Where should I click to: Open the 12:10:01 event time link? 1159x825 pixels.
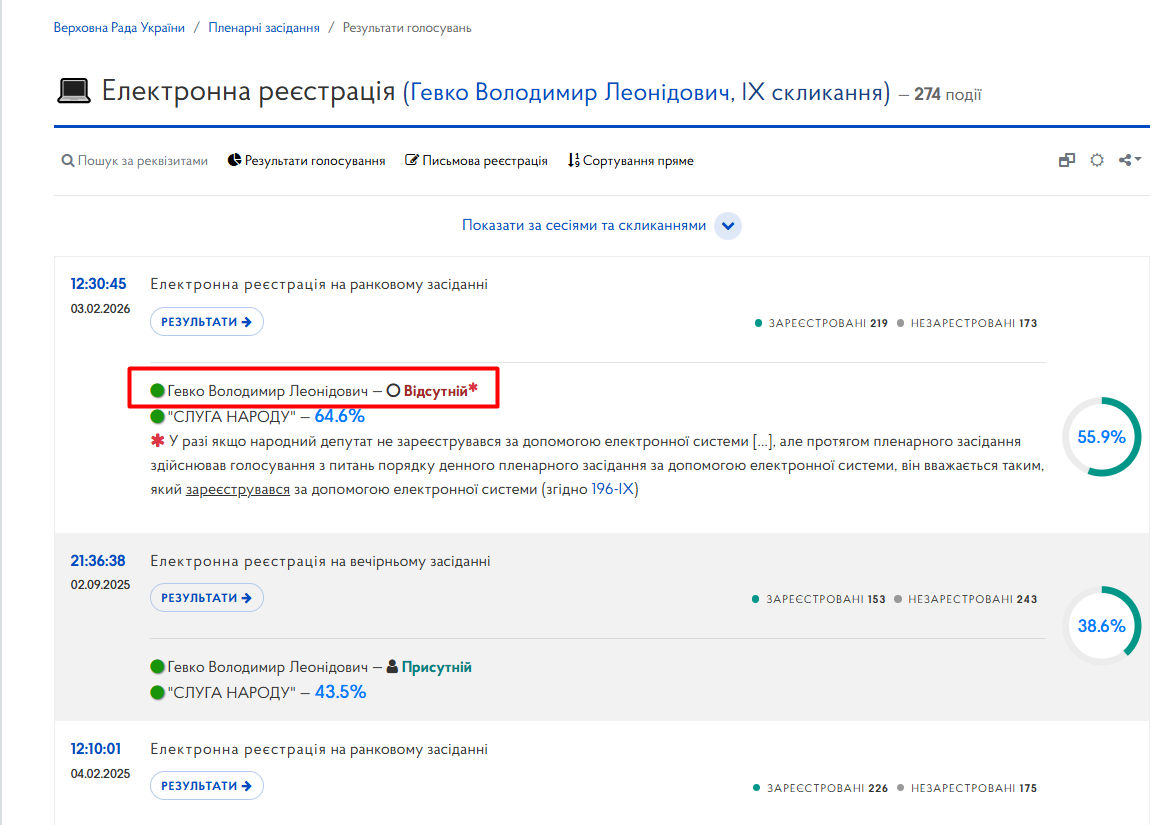[x=96, y=749]
